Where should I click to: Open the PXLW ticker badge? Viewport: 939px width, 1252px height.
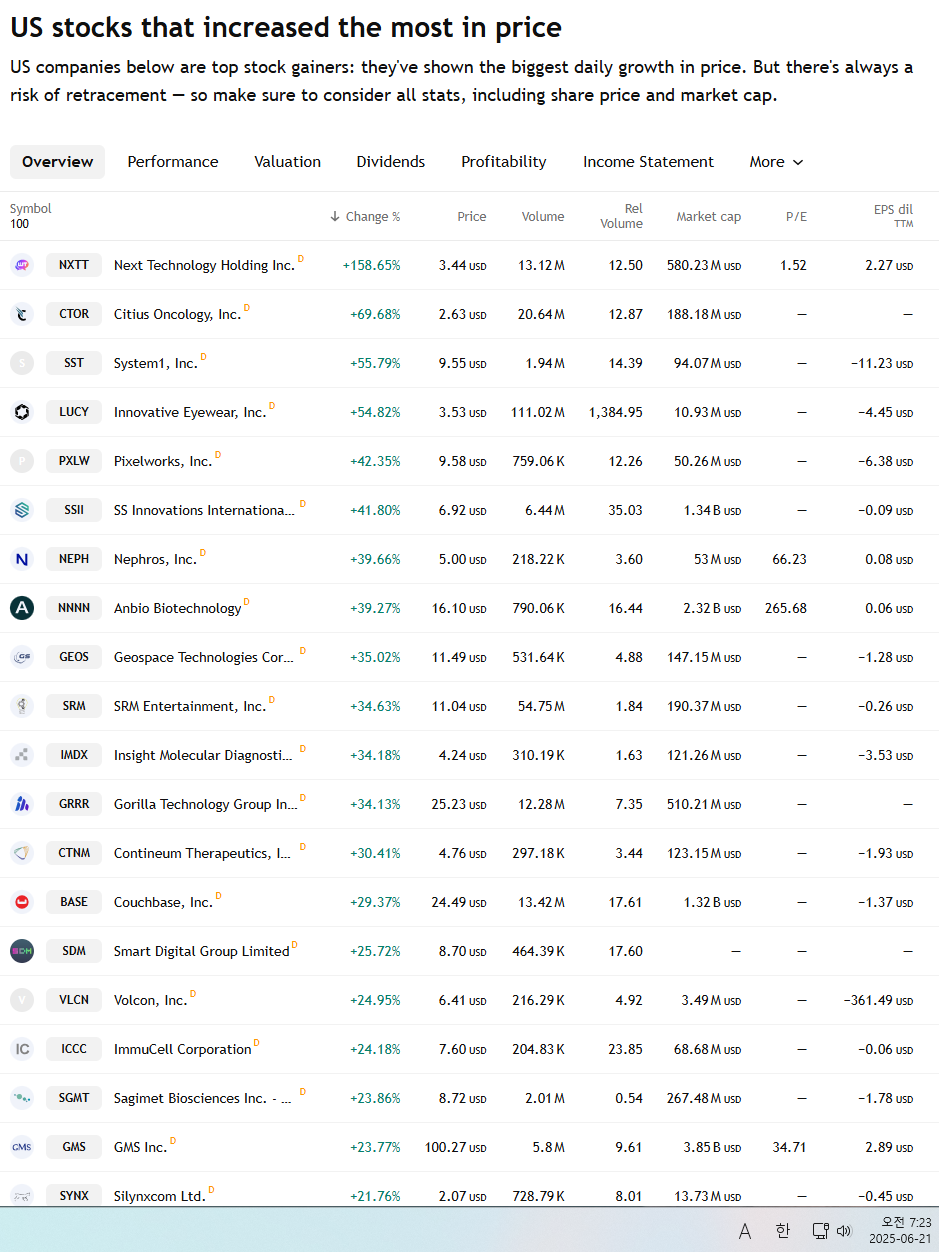tap(74, 461)
